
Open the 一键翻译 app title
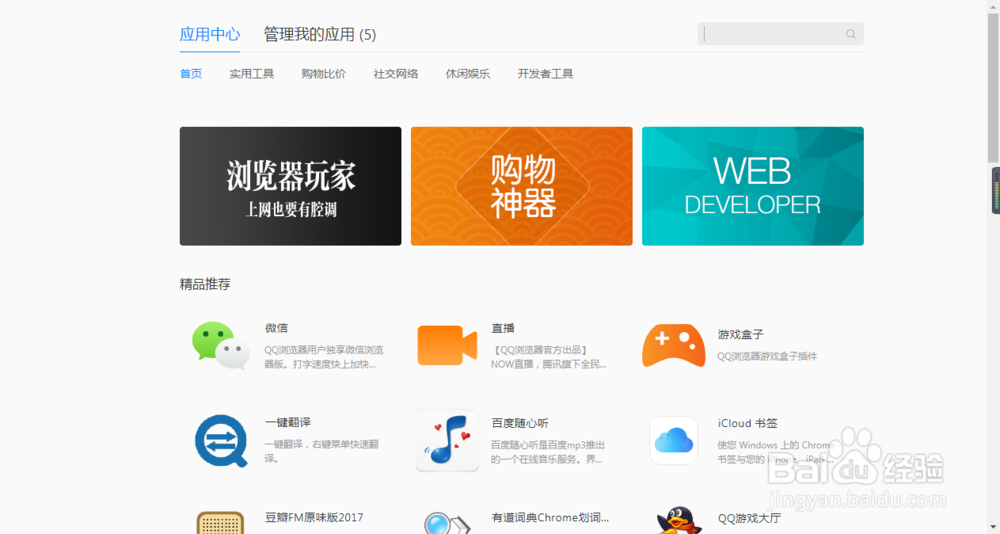(x=288, y=422)
